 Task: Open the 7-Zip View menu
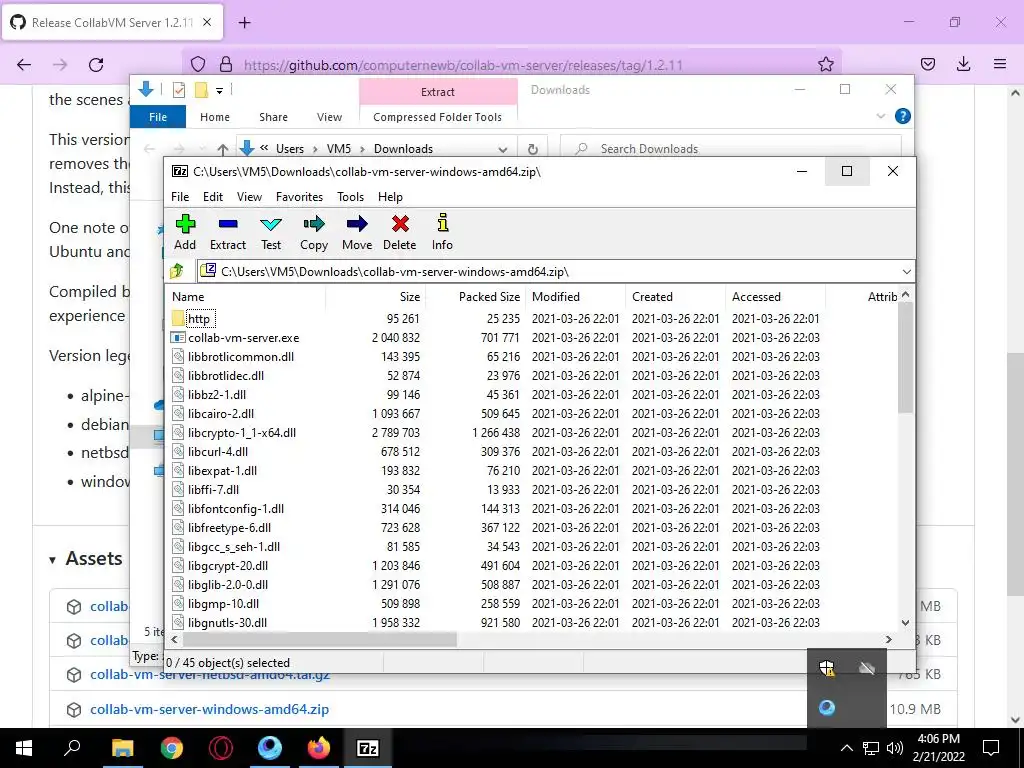point(249,197)
